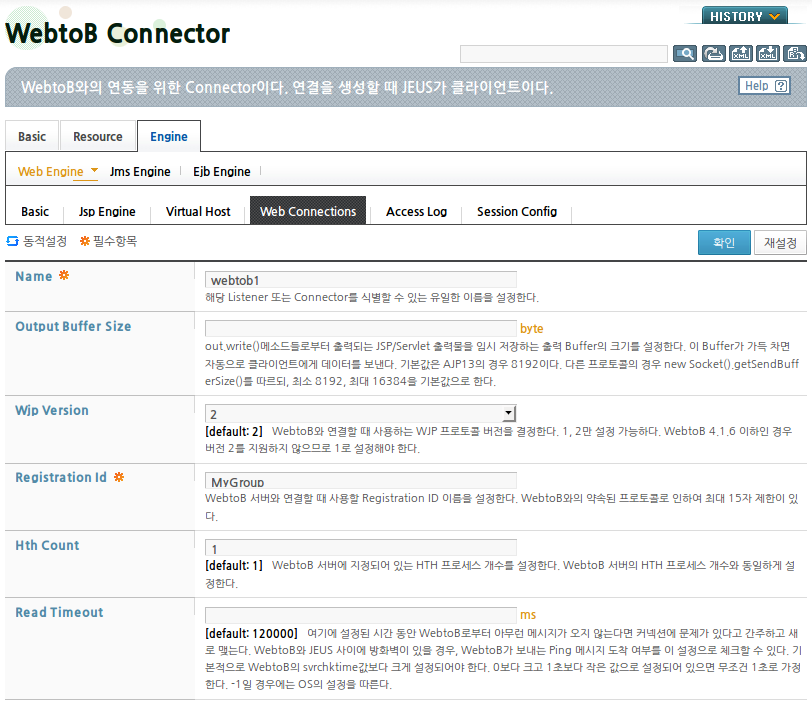Open the Web Engine dropdown arrow
This screenshot has height=706, width=812.
point(94,169)
